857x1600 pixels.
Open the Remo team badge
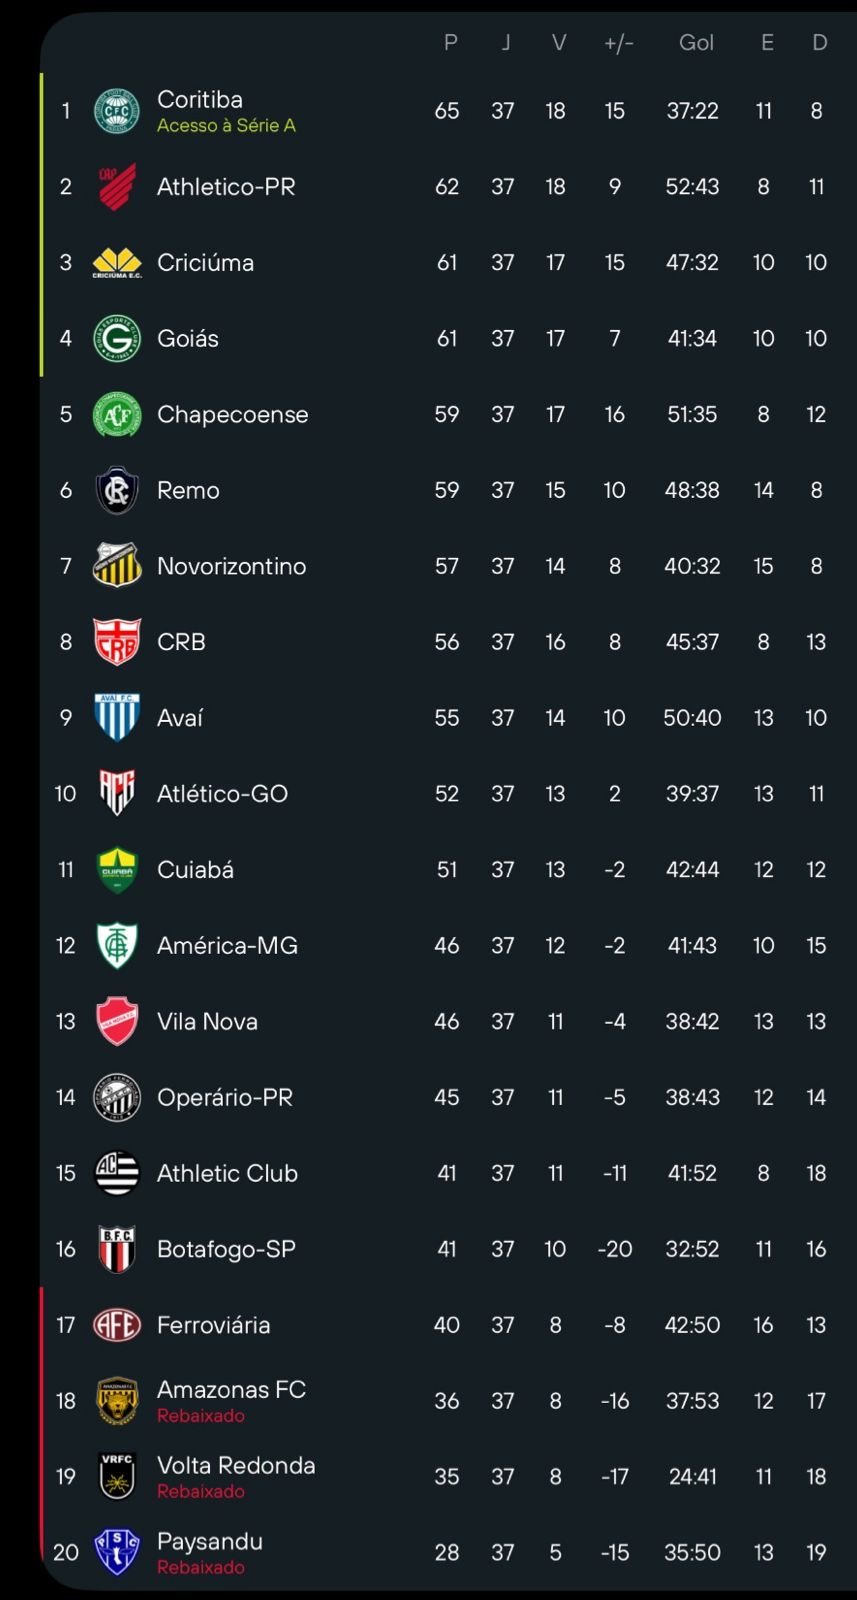point(117,491)
